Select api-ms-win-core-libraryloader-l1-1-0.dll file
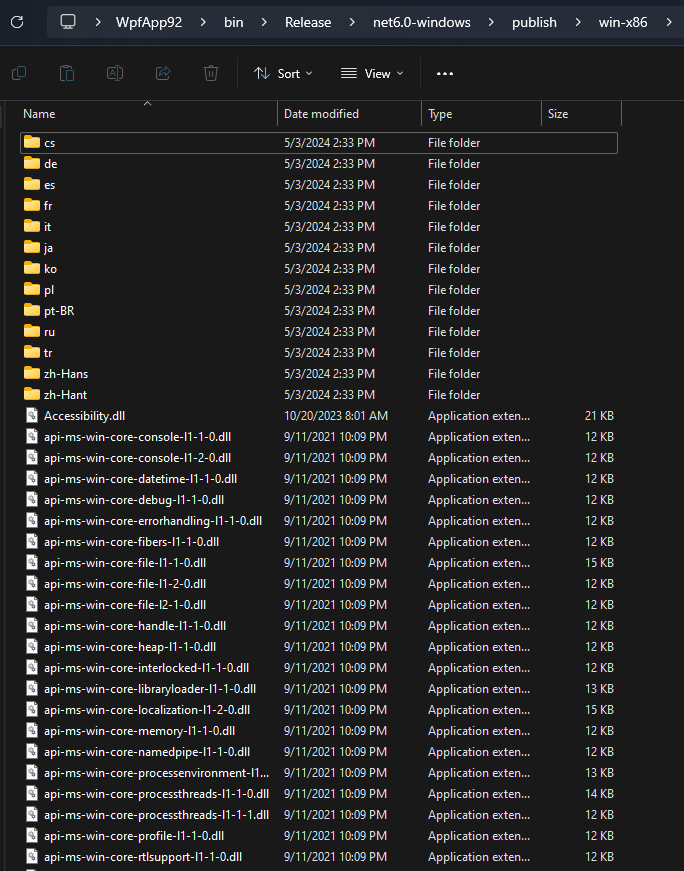Image resolution: width=684 pixels, height=871 pixels. (x=318, y=689)
